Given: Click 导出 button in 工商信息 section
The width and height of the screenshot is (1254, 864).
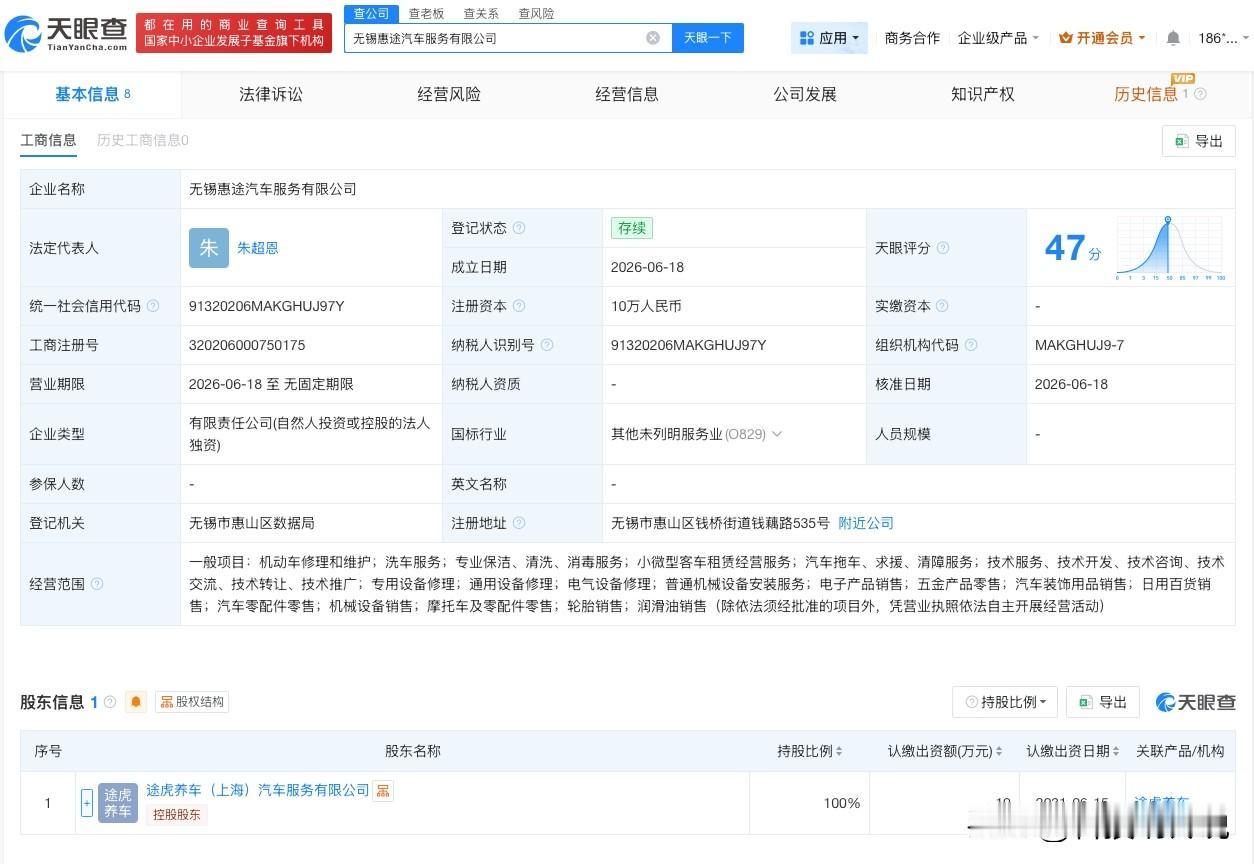Looking at the screenshot, I should pos(1199,141).
